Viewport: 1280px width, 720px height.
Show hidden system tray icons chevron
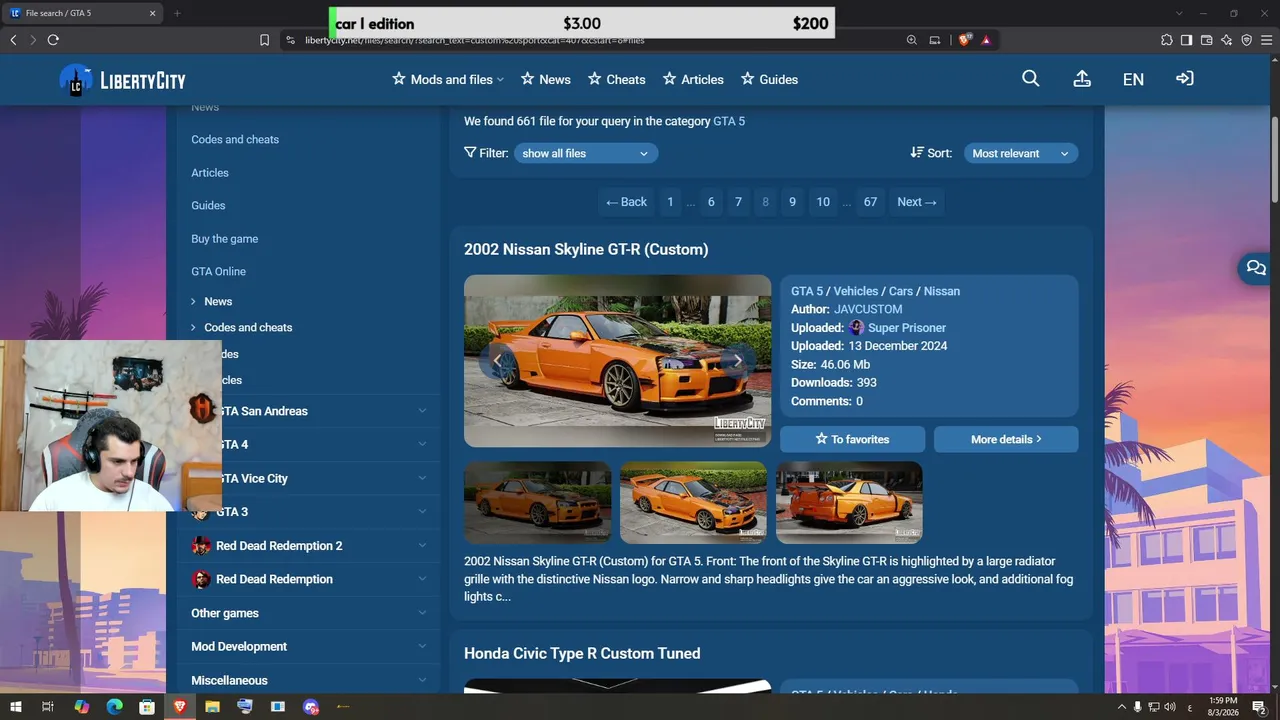(x=1121, y=707)
